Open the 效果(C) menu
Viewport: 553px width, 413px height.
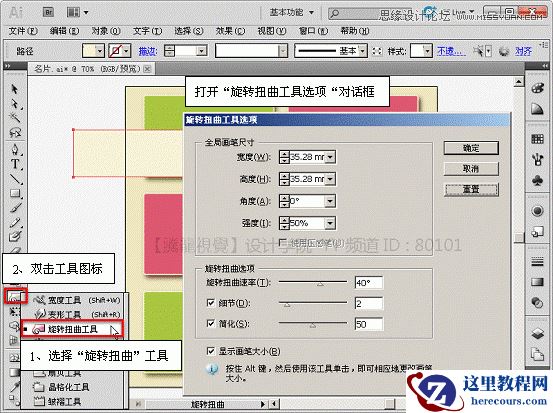[230, 31]
